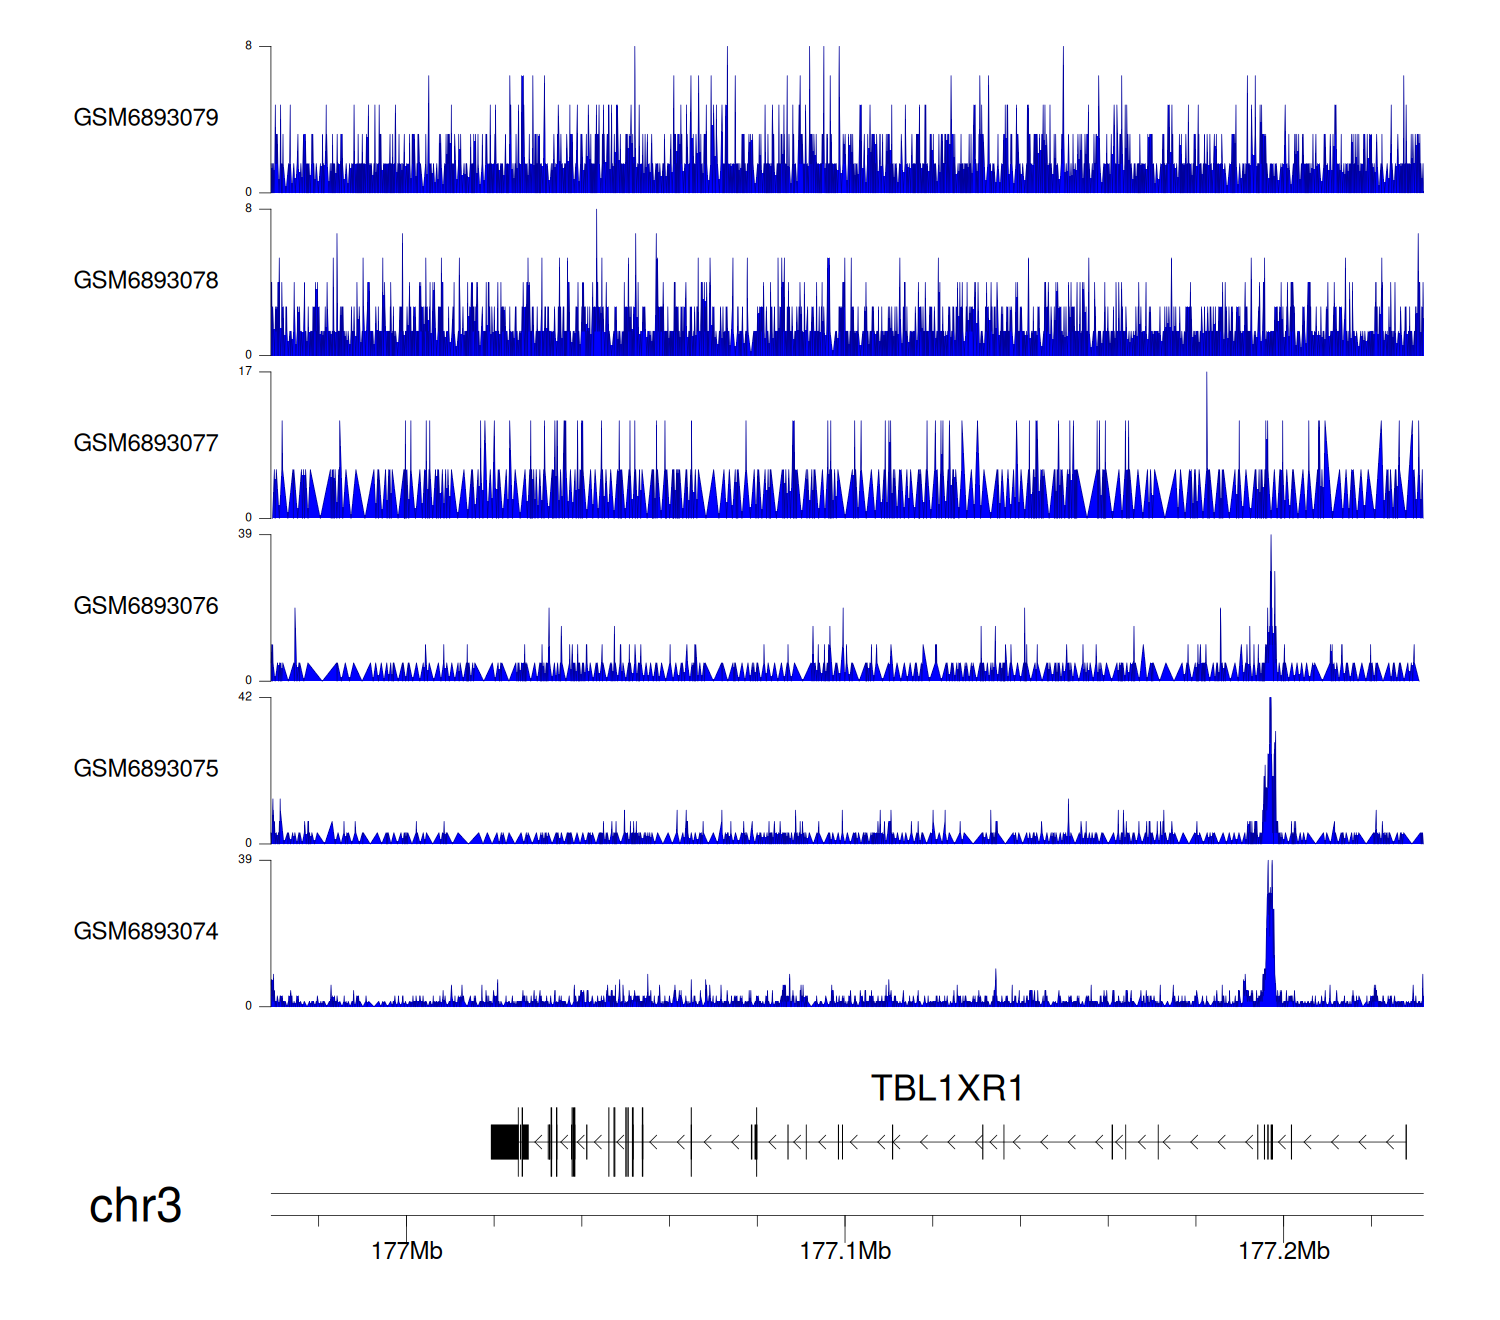Image resolution: width=1500 pixels, height=1320 pixels.
Task: Click the GSM6893077 track label
Action: pos(146,443)
